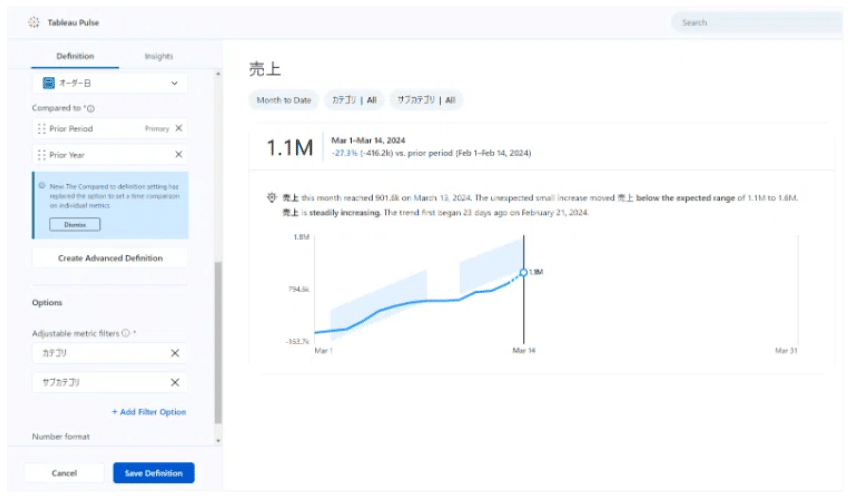Viewport: 868px width, 501px height.
Task: Remove the カテゴリ filter with its X icon
Action: [175, 353]
